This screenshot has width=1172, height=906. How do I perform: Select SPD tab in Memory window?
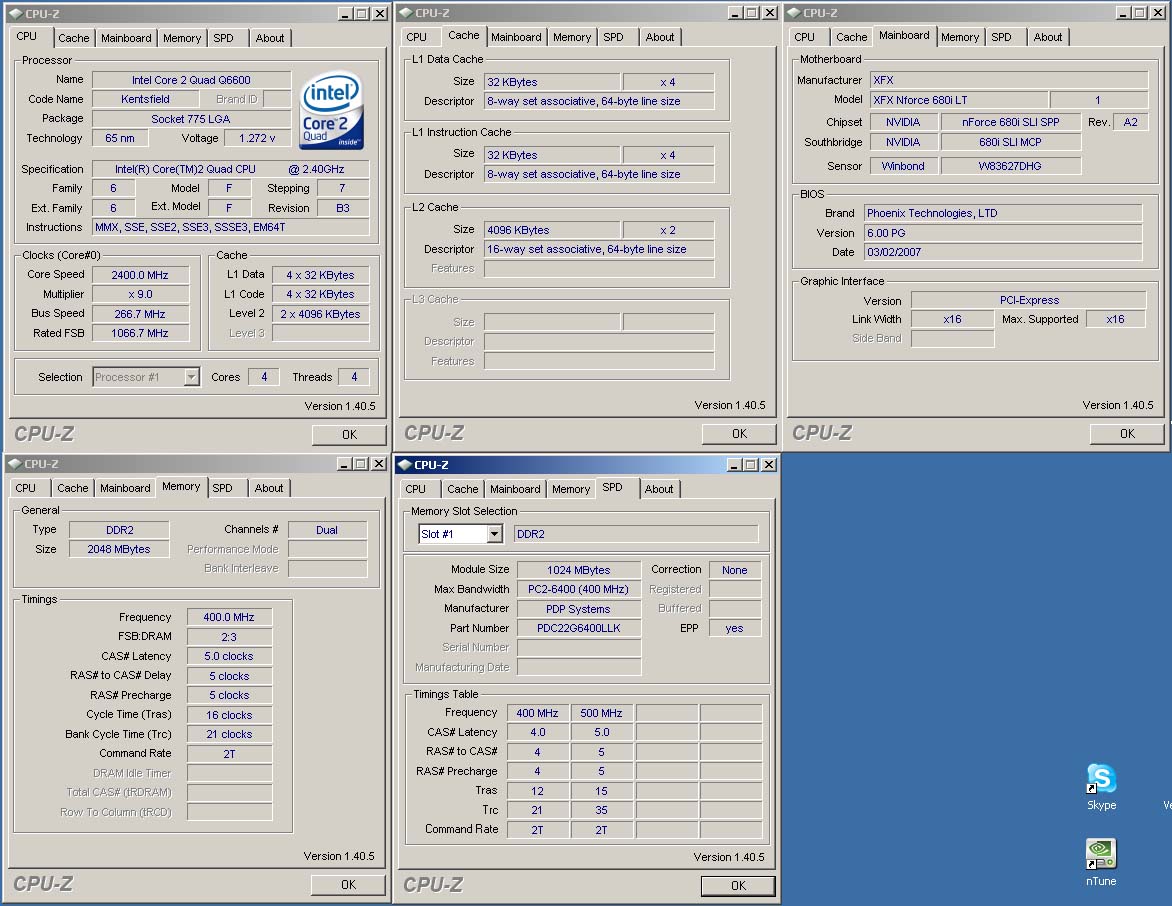coord(222,488)
